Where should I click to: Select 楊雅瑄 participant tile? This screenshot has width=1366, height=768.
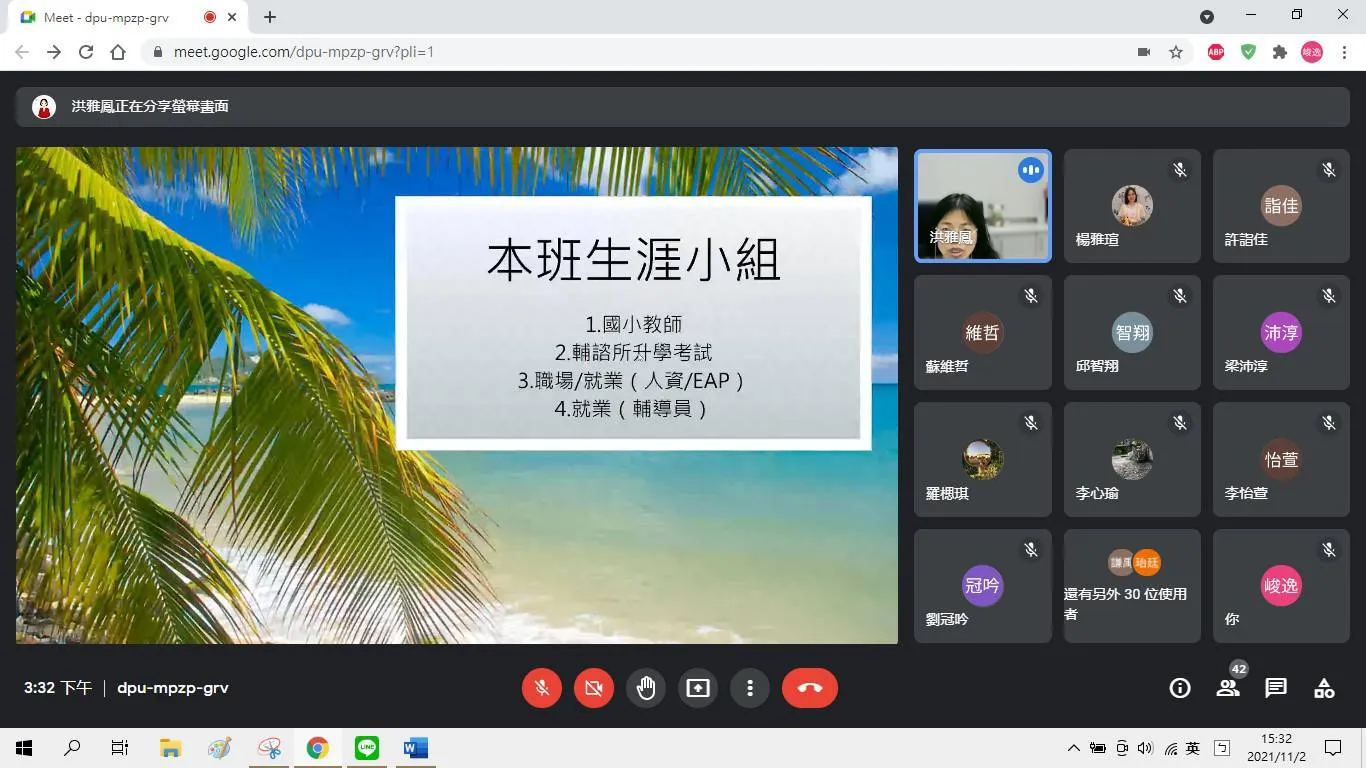tap(1132, 206)
